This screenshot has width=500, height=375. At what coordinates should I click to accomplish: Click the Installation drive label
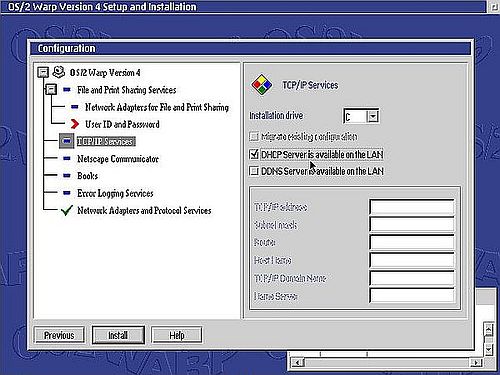pyautogui.click(x=276, y=116)
